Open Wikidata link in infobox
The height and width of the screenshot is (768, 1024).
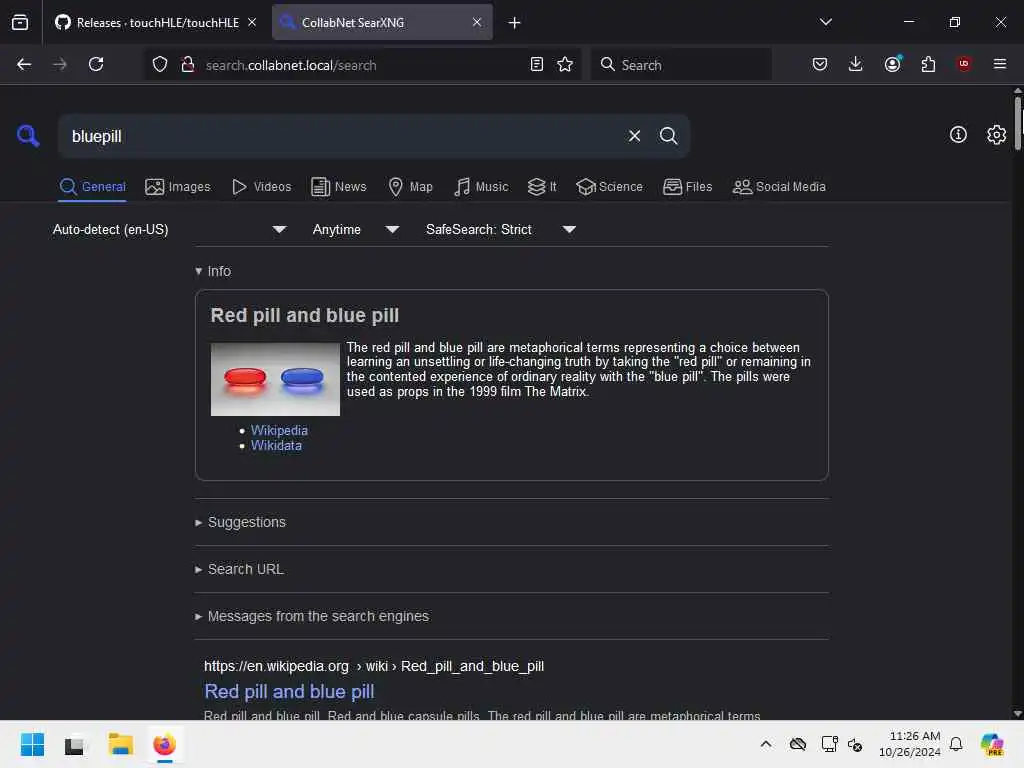tap(276, 445)
